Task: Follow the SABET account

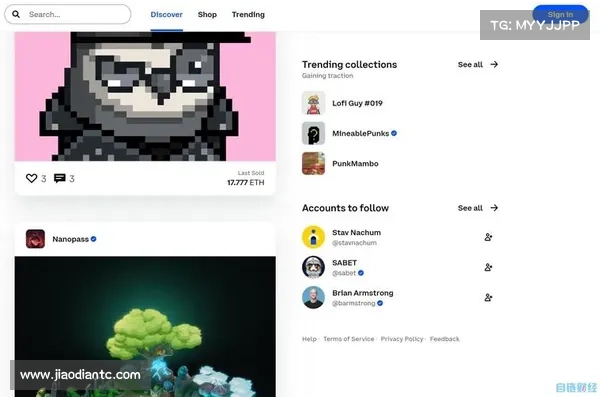Action: (488, 267)
